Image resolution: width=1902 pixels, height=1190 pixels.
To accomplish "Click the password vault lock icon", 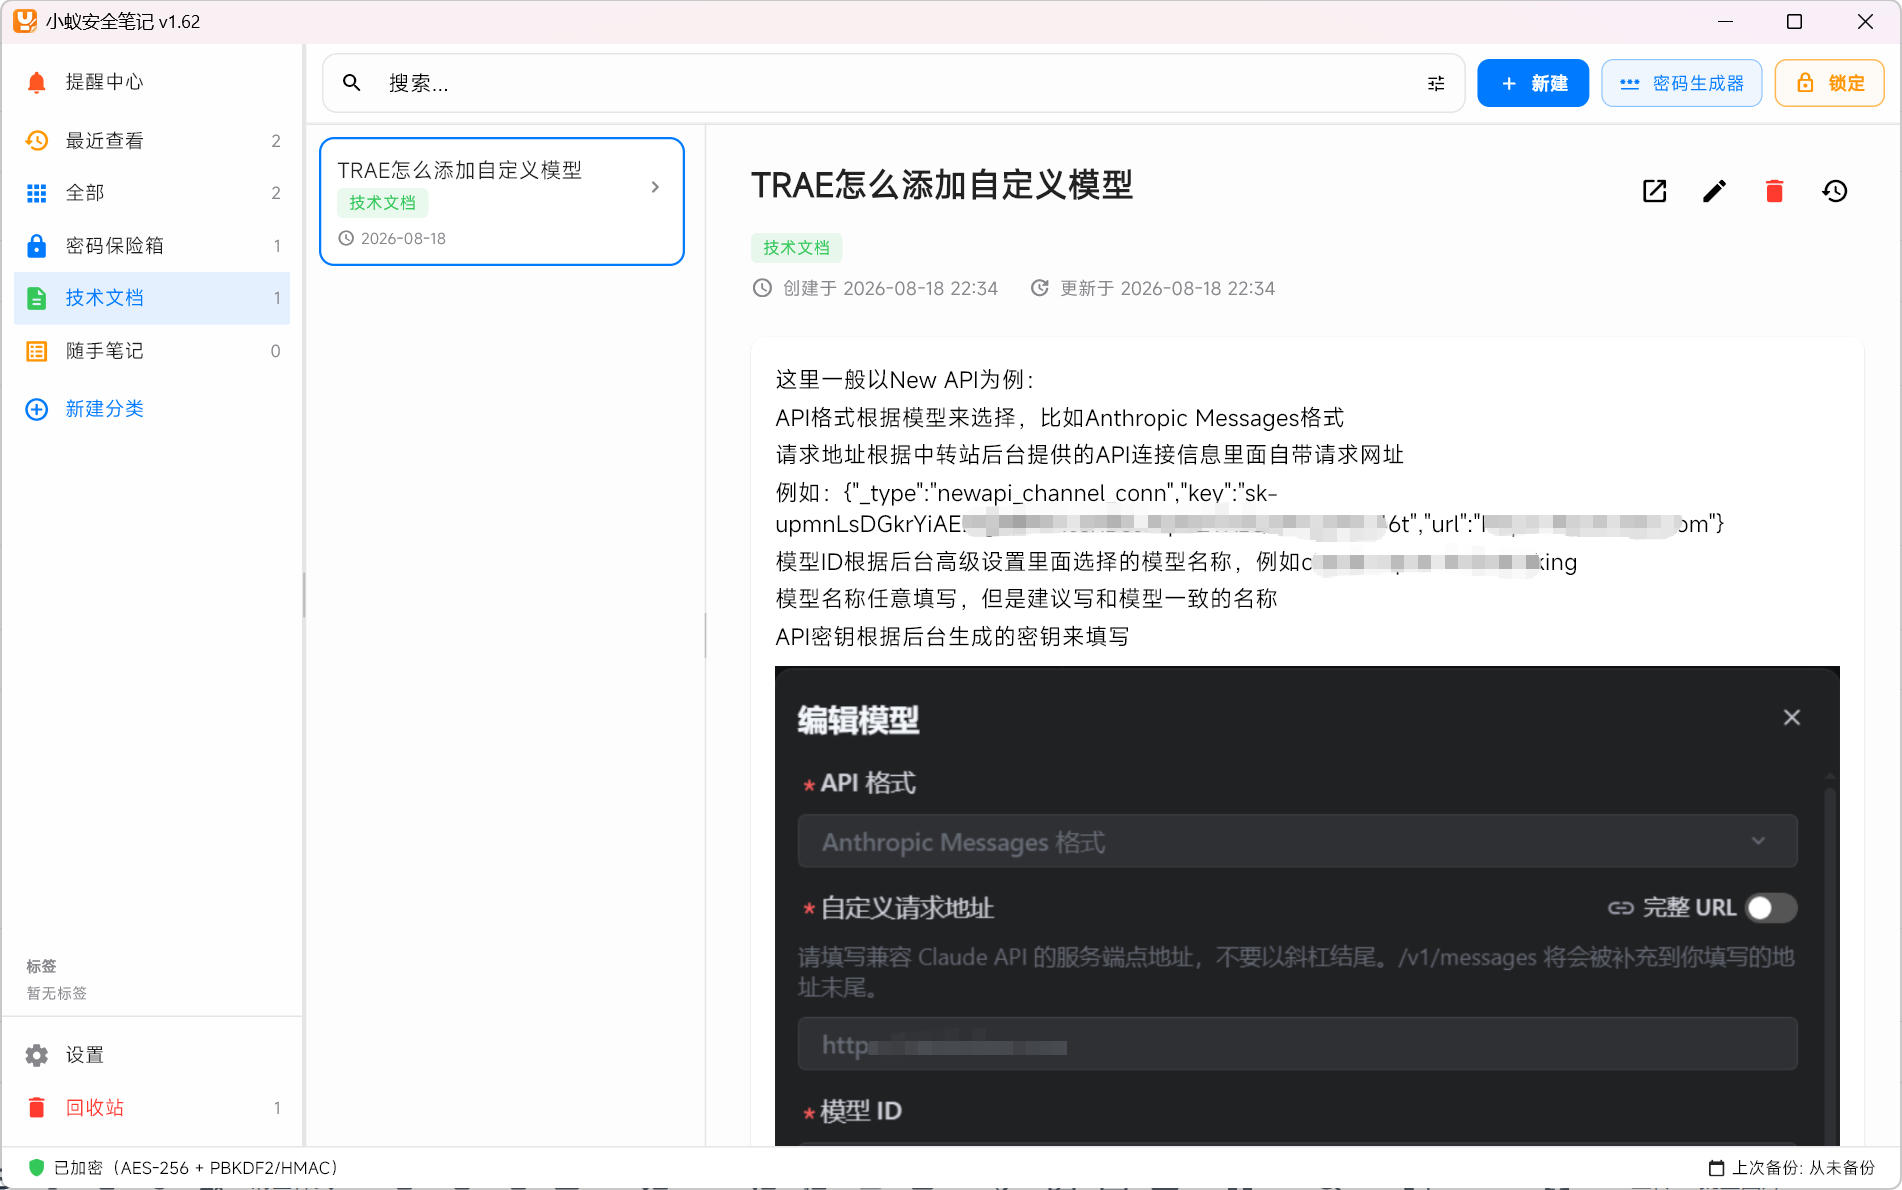I will tap(37, 245).
